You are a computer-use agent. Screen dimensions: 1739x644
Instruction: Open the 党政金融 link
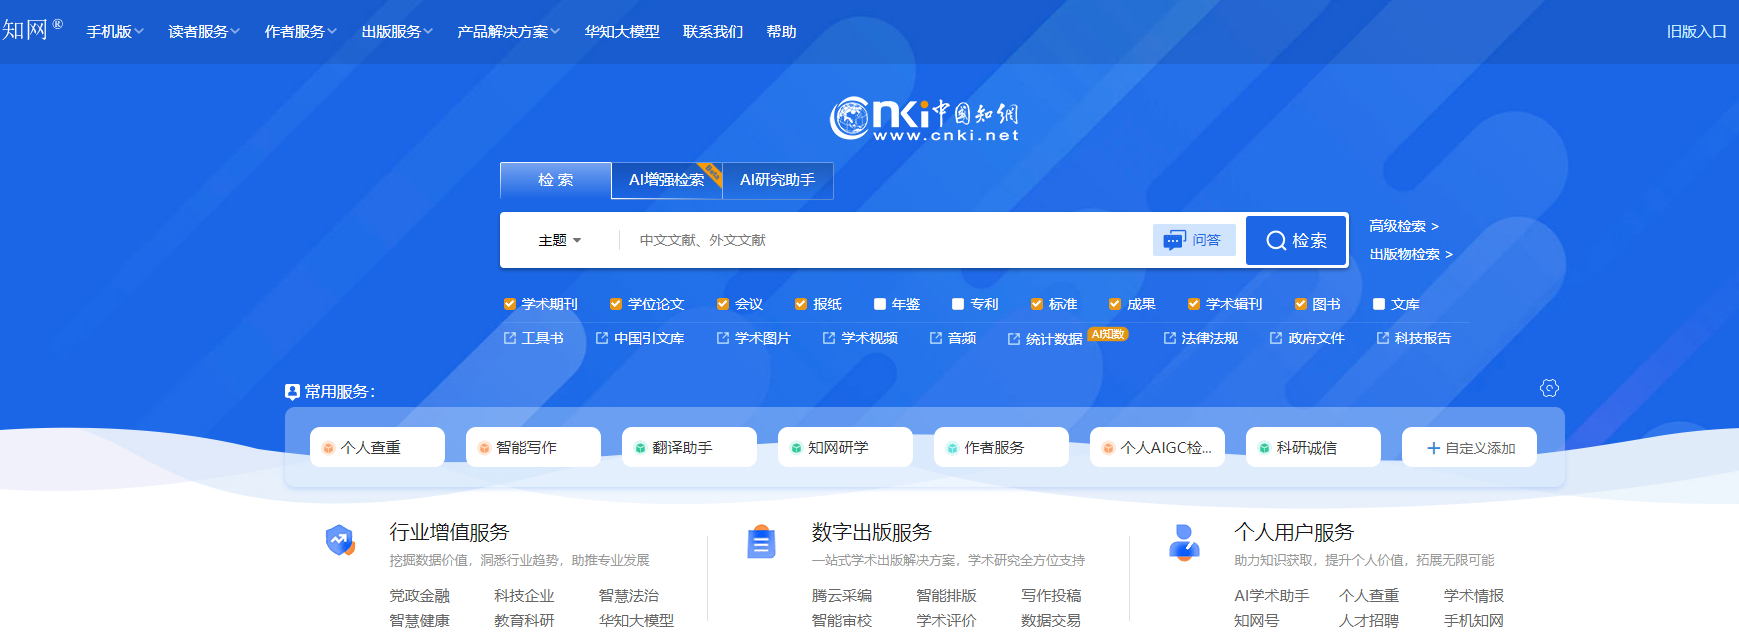click(420, 596)
